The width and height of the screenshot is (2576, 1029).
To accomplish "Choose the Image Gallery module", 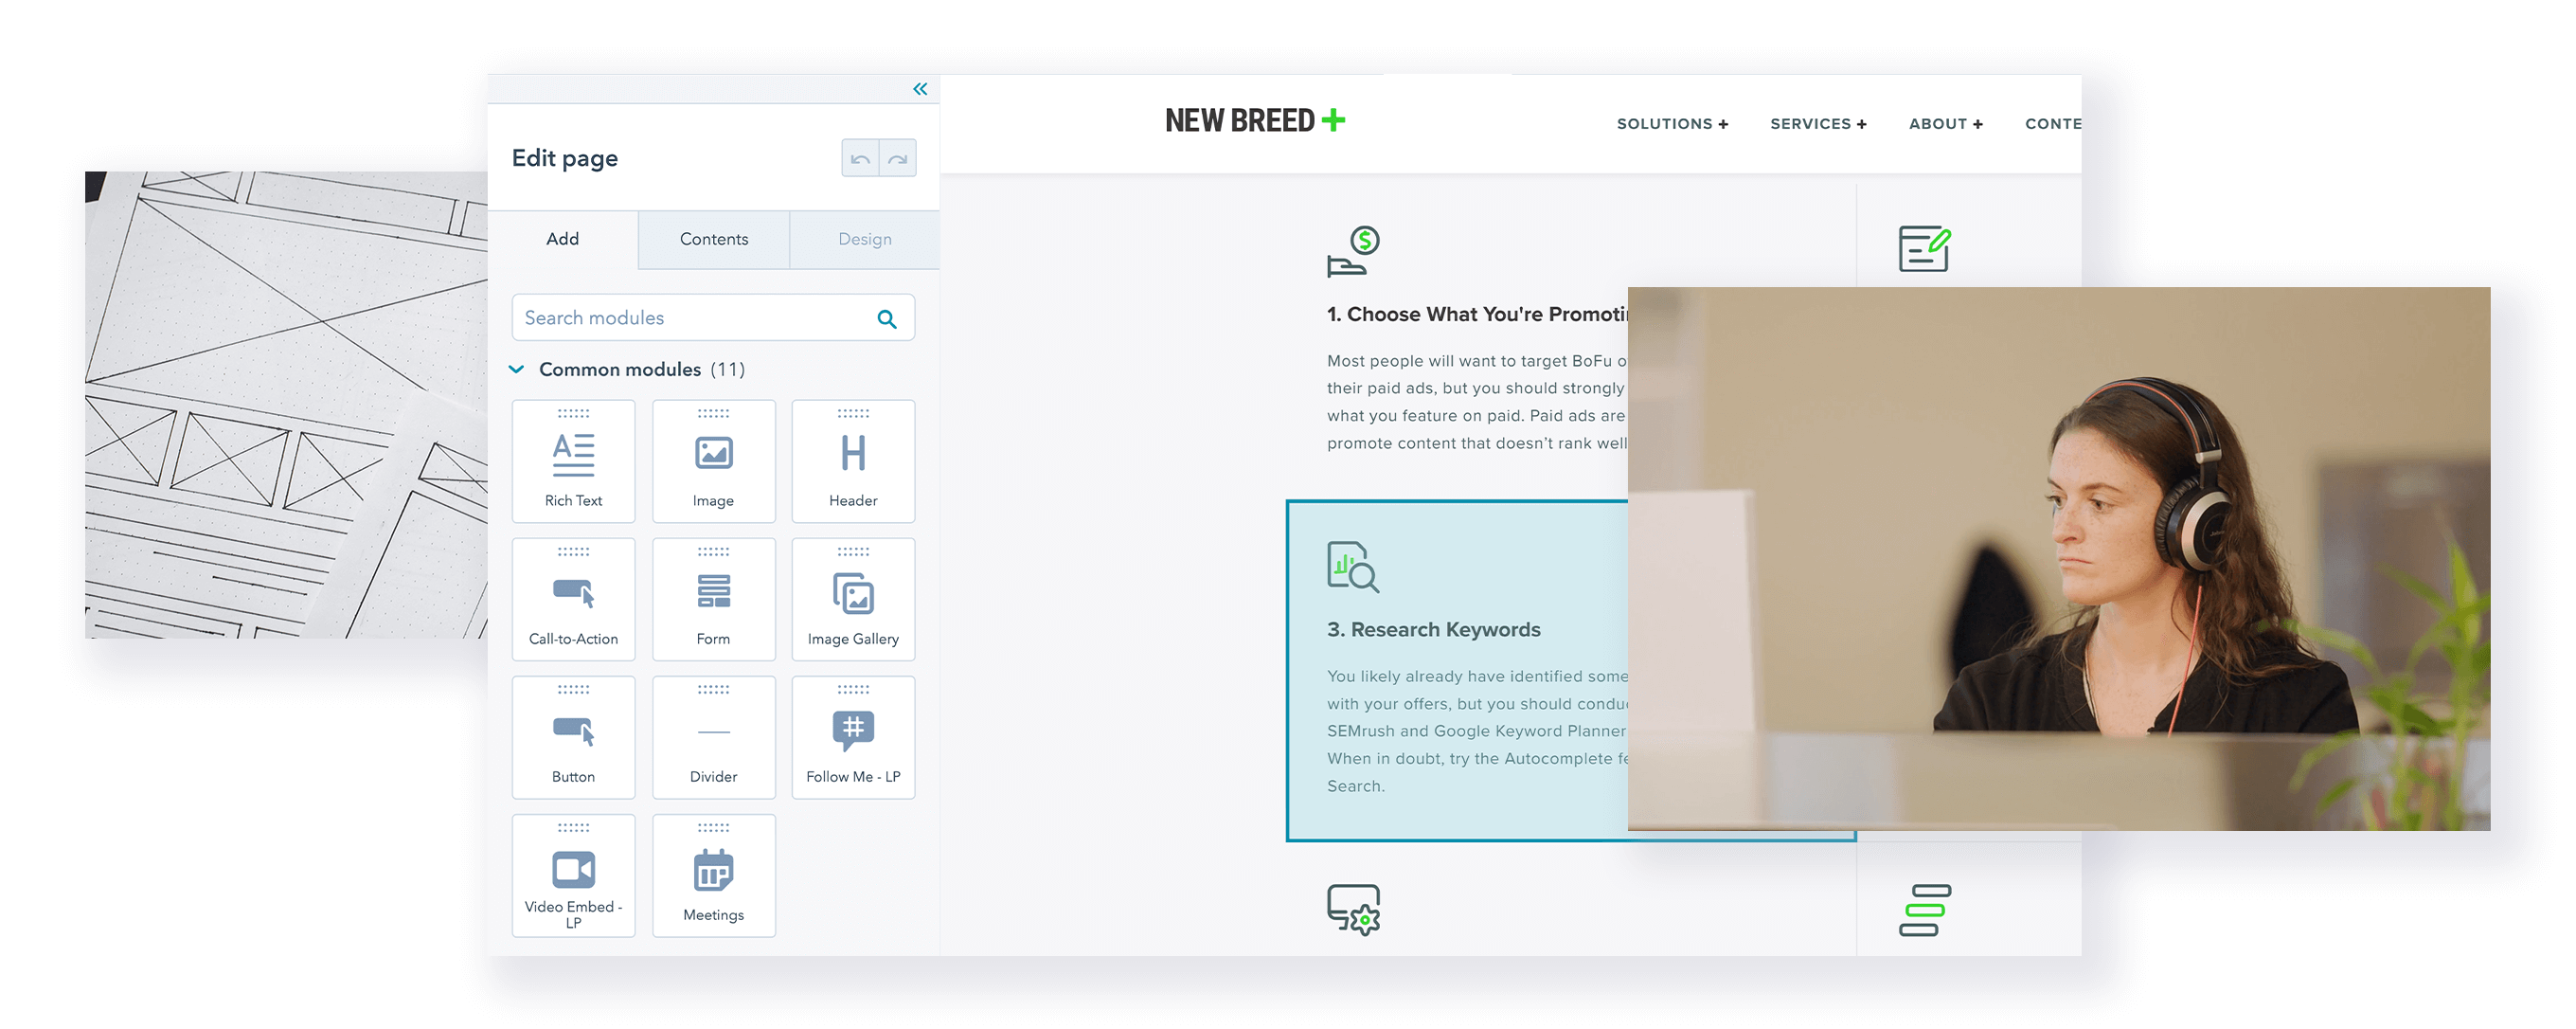I will (853, 599).
